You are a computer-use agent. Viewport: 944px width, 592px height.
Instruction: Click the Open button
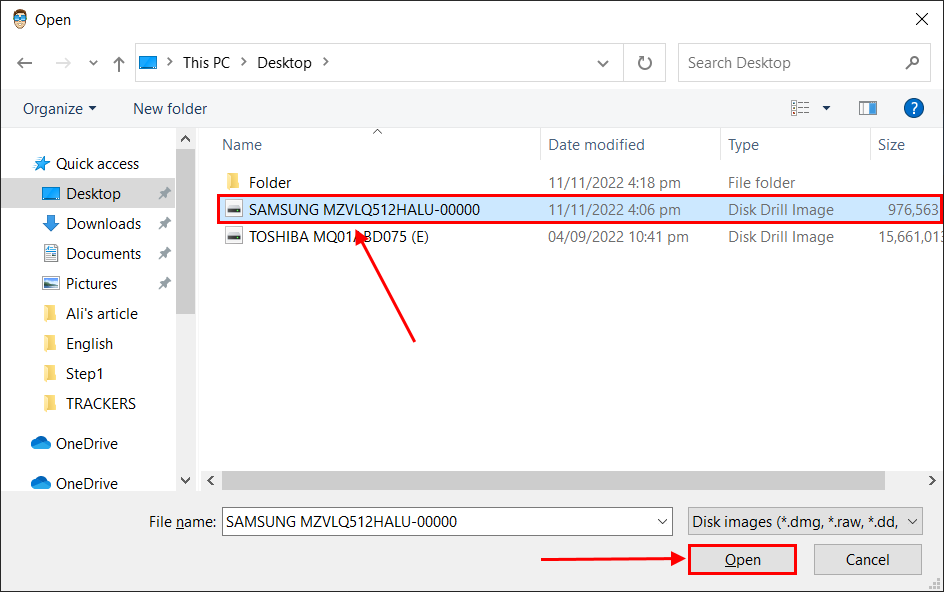tap(742, 559)
